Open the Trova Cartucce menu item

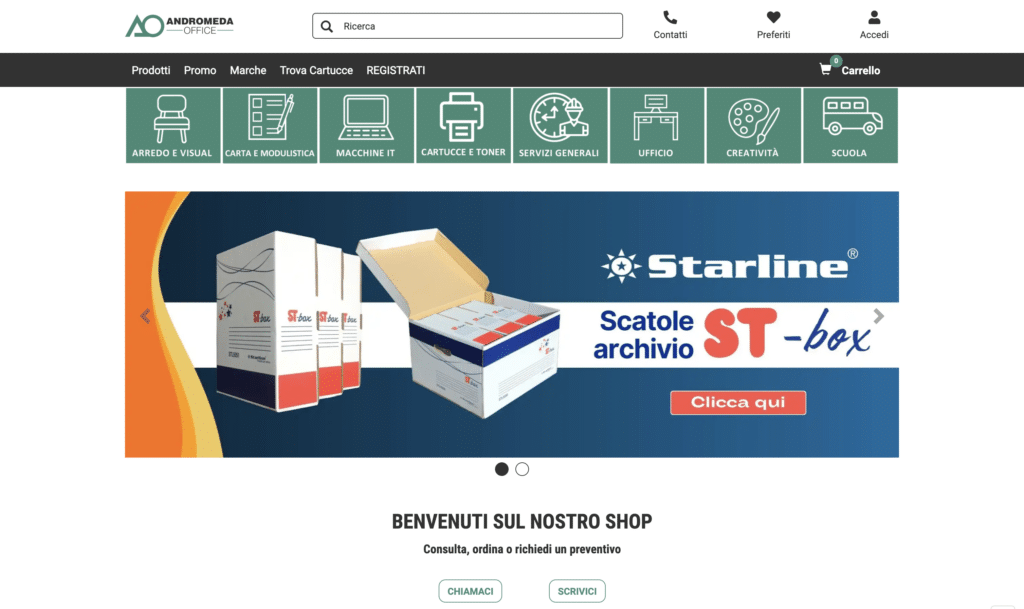point(316,70)
